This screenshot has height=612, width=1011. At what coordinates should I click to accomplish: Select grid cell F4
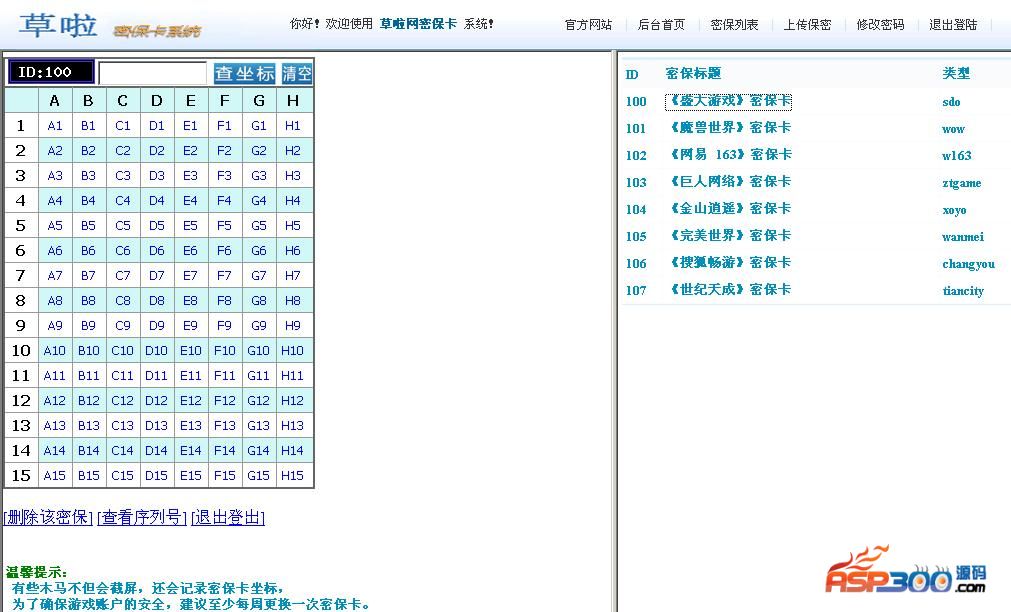[224, 201]
